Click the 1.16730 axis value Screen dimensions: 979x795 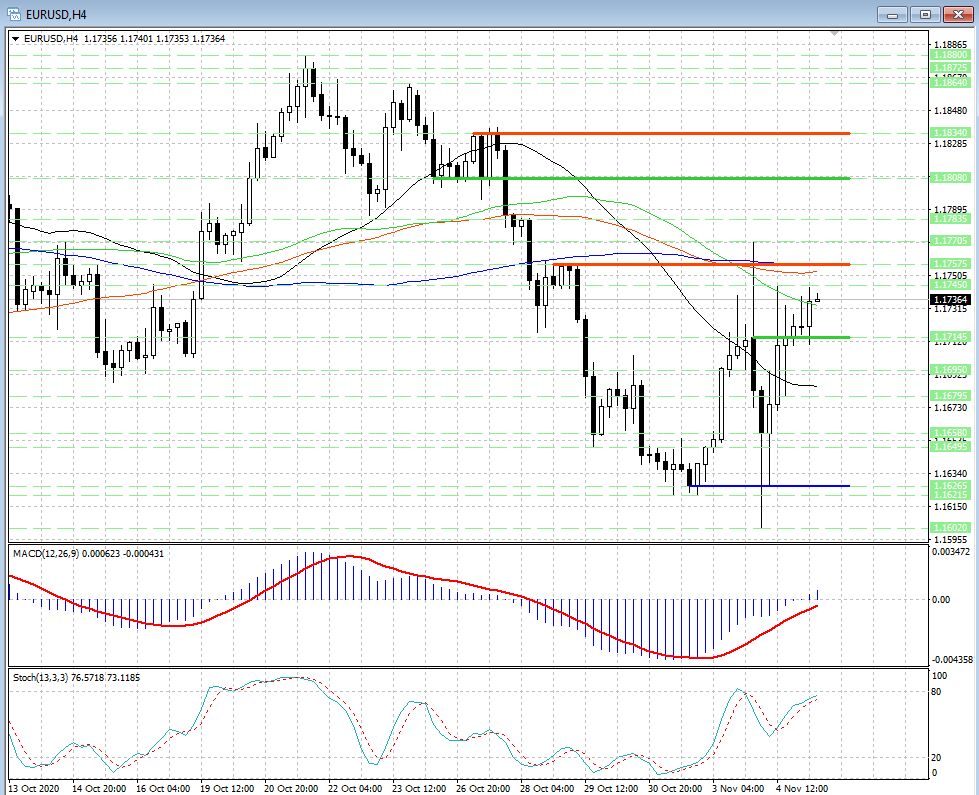click(950, 408)
